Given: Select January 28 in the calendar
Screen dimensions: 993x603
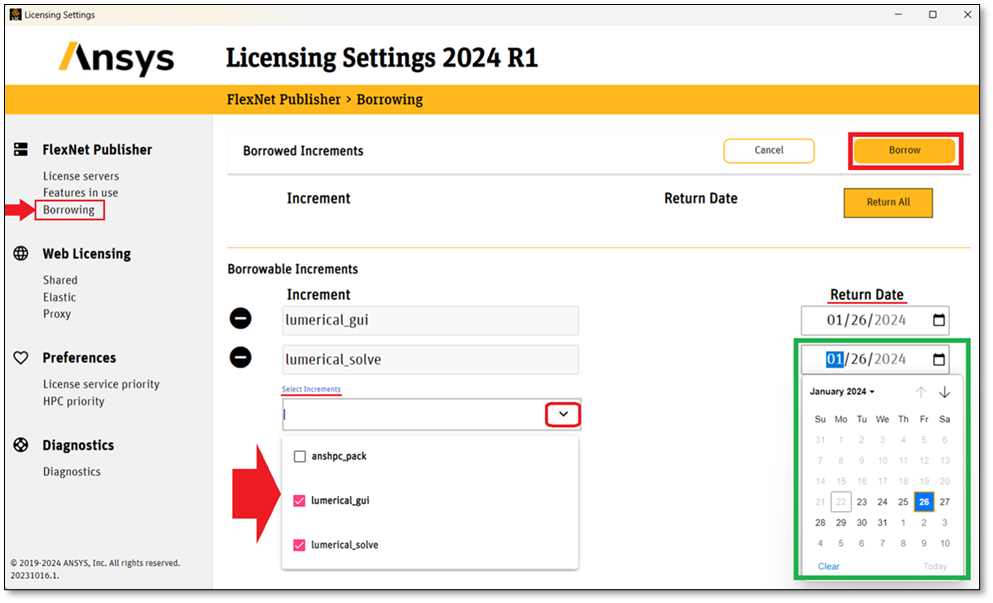Looking at the screenshot, I should pyautogui.click(x=820, y=523).
